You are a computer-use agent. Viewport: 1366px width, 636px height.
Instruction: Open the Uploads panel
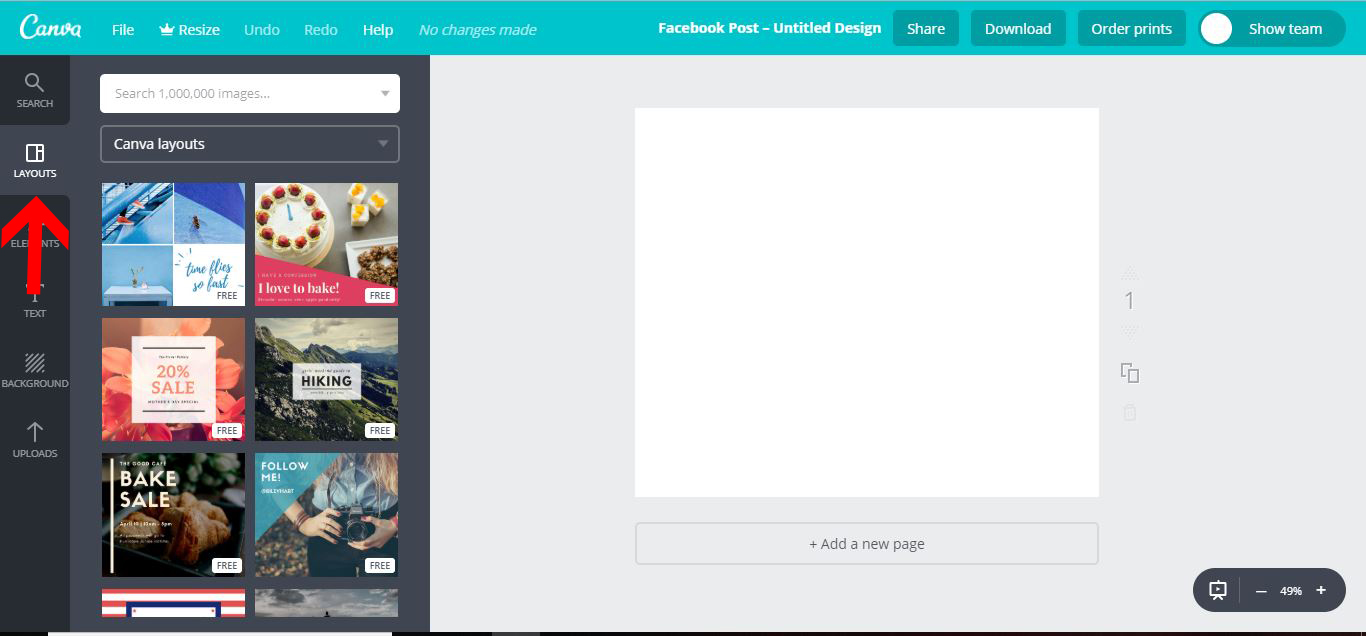tap(35, 440)
